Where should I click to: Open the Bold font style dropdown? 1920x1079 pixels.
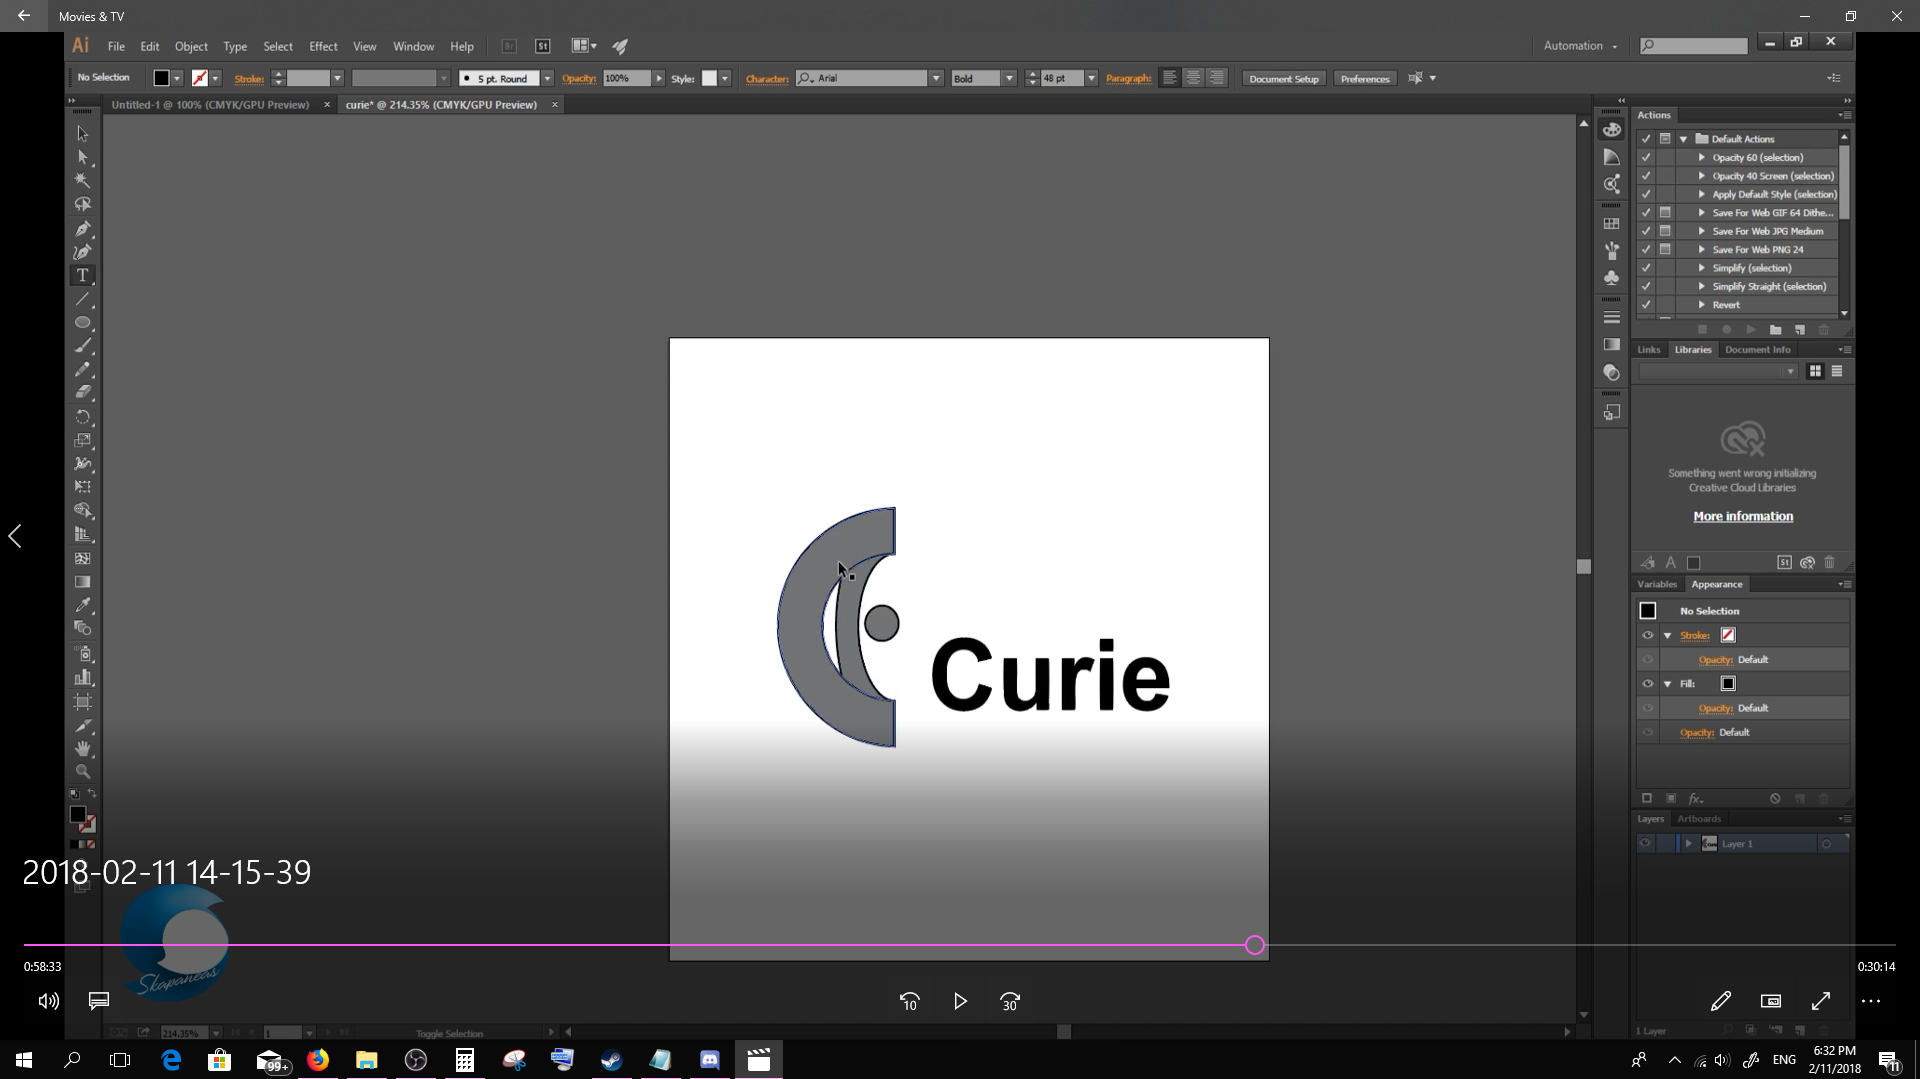(1010, 78)
